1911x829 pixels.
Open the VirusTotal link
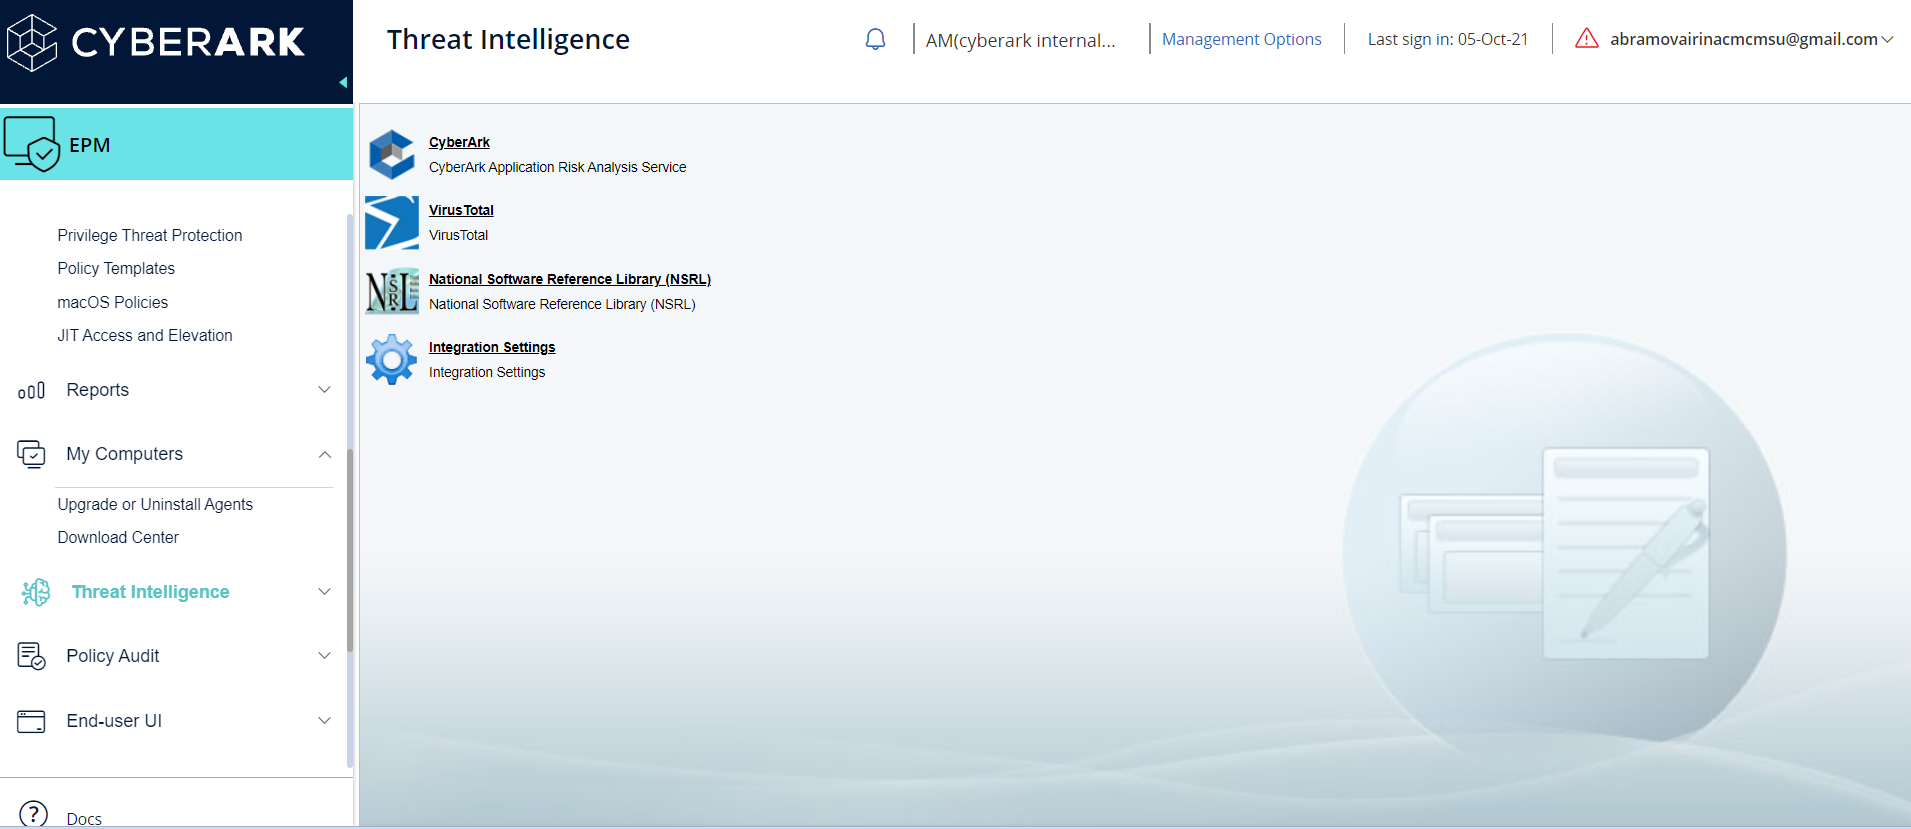[461, 210]
